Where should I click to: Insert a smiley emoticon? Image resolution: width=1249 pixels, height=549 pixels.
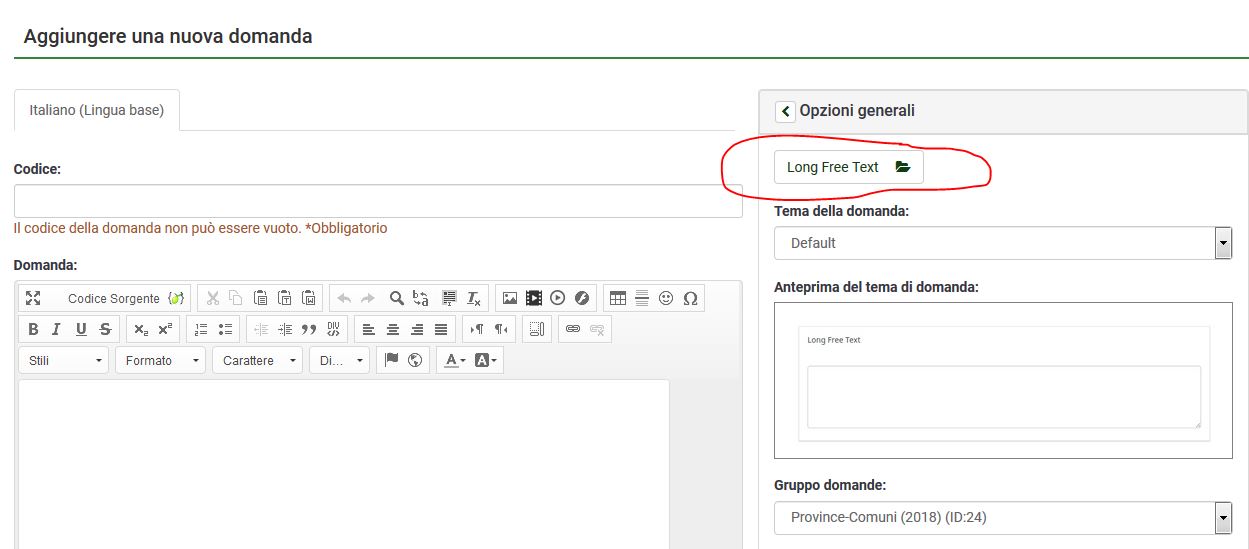[666, 298]
